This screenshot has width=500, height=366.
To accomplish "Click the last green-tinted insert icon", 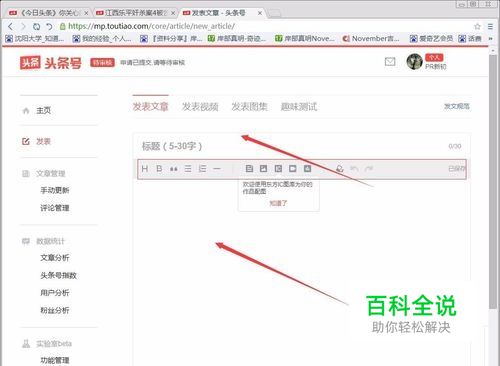I will (307, 169).
